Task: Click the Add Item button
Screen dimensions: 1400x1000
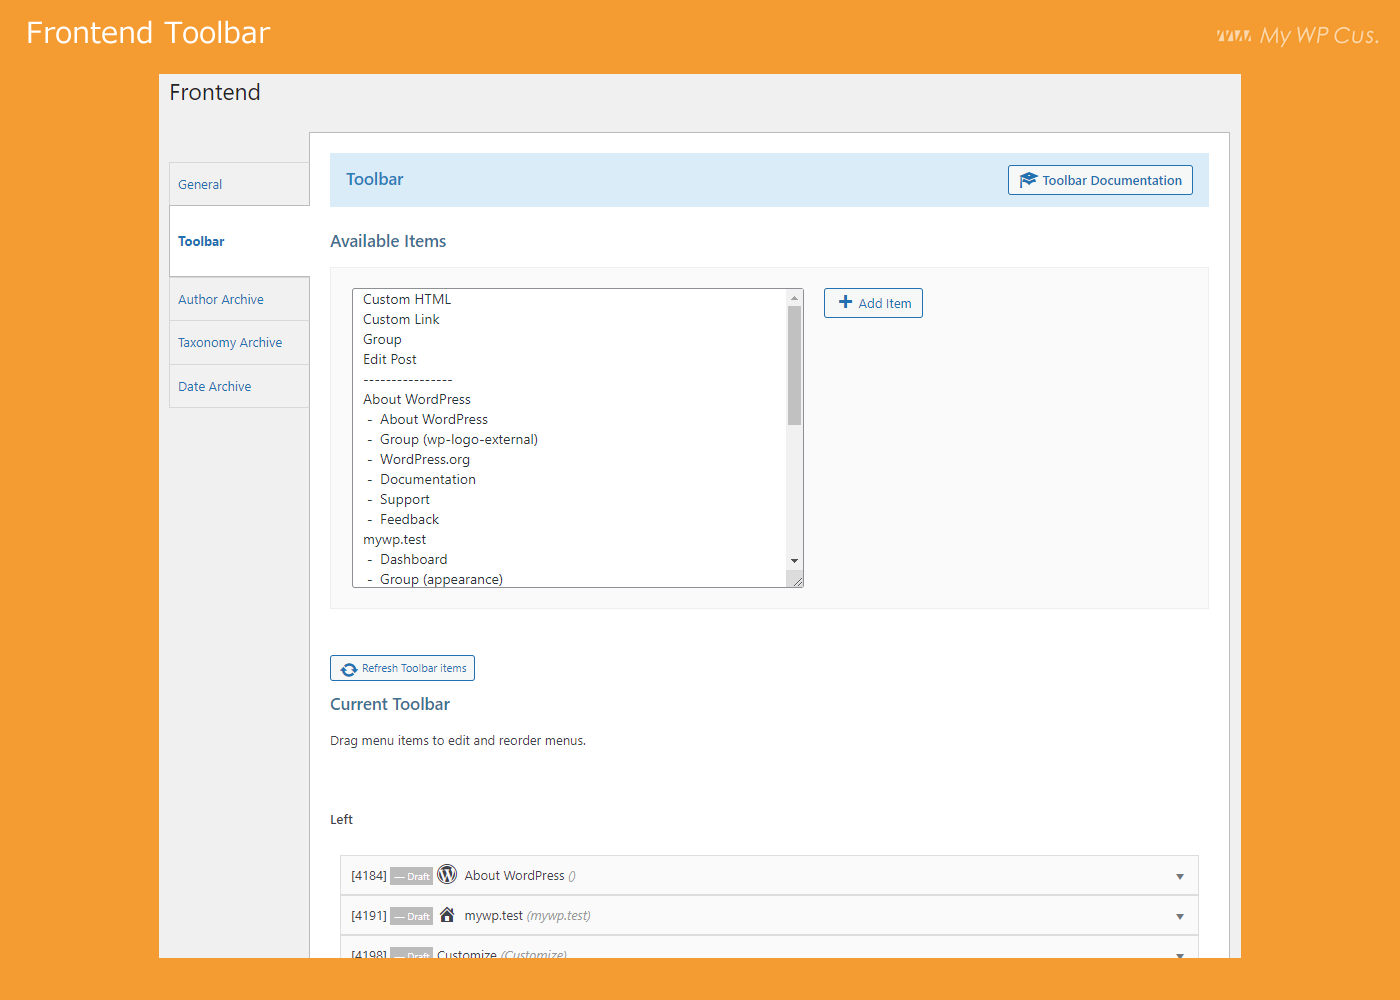Action: [x=873, y=303]
